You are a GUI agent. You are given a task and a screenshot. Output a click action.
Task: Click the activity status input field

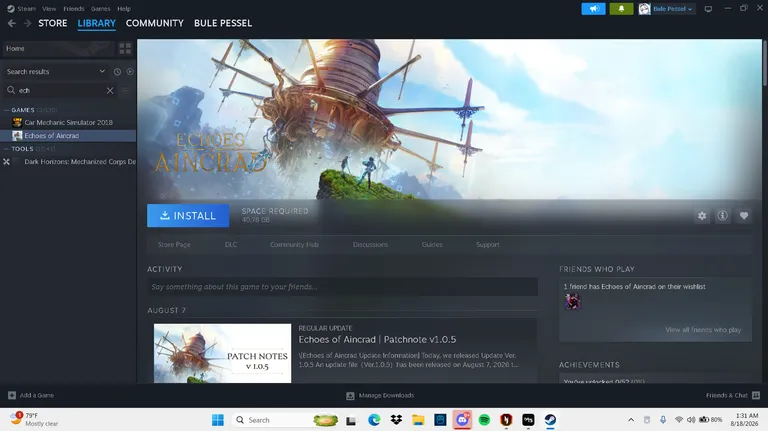tap(342, 287)
